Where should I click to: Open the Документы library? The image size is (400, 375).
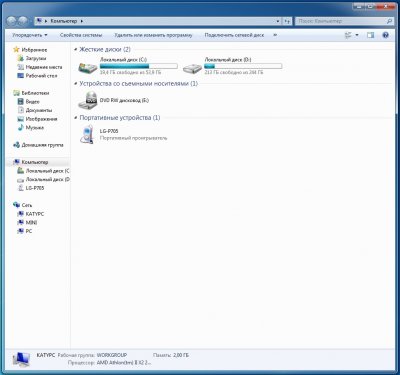tap(39, 110)
